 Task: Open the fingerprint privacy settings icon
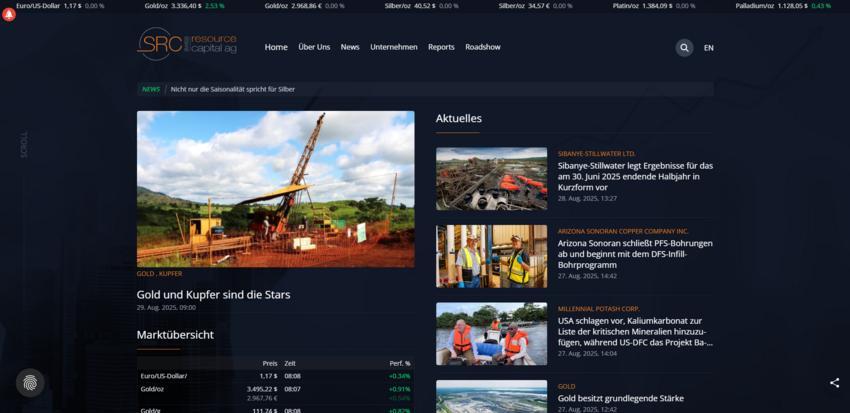click(x=30, y=383)
